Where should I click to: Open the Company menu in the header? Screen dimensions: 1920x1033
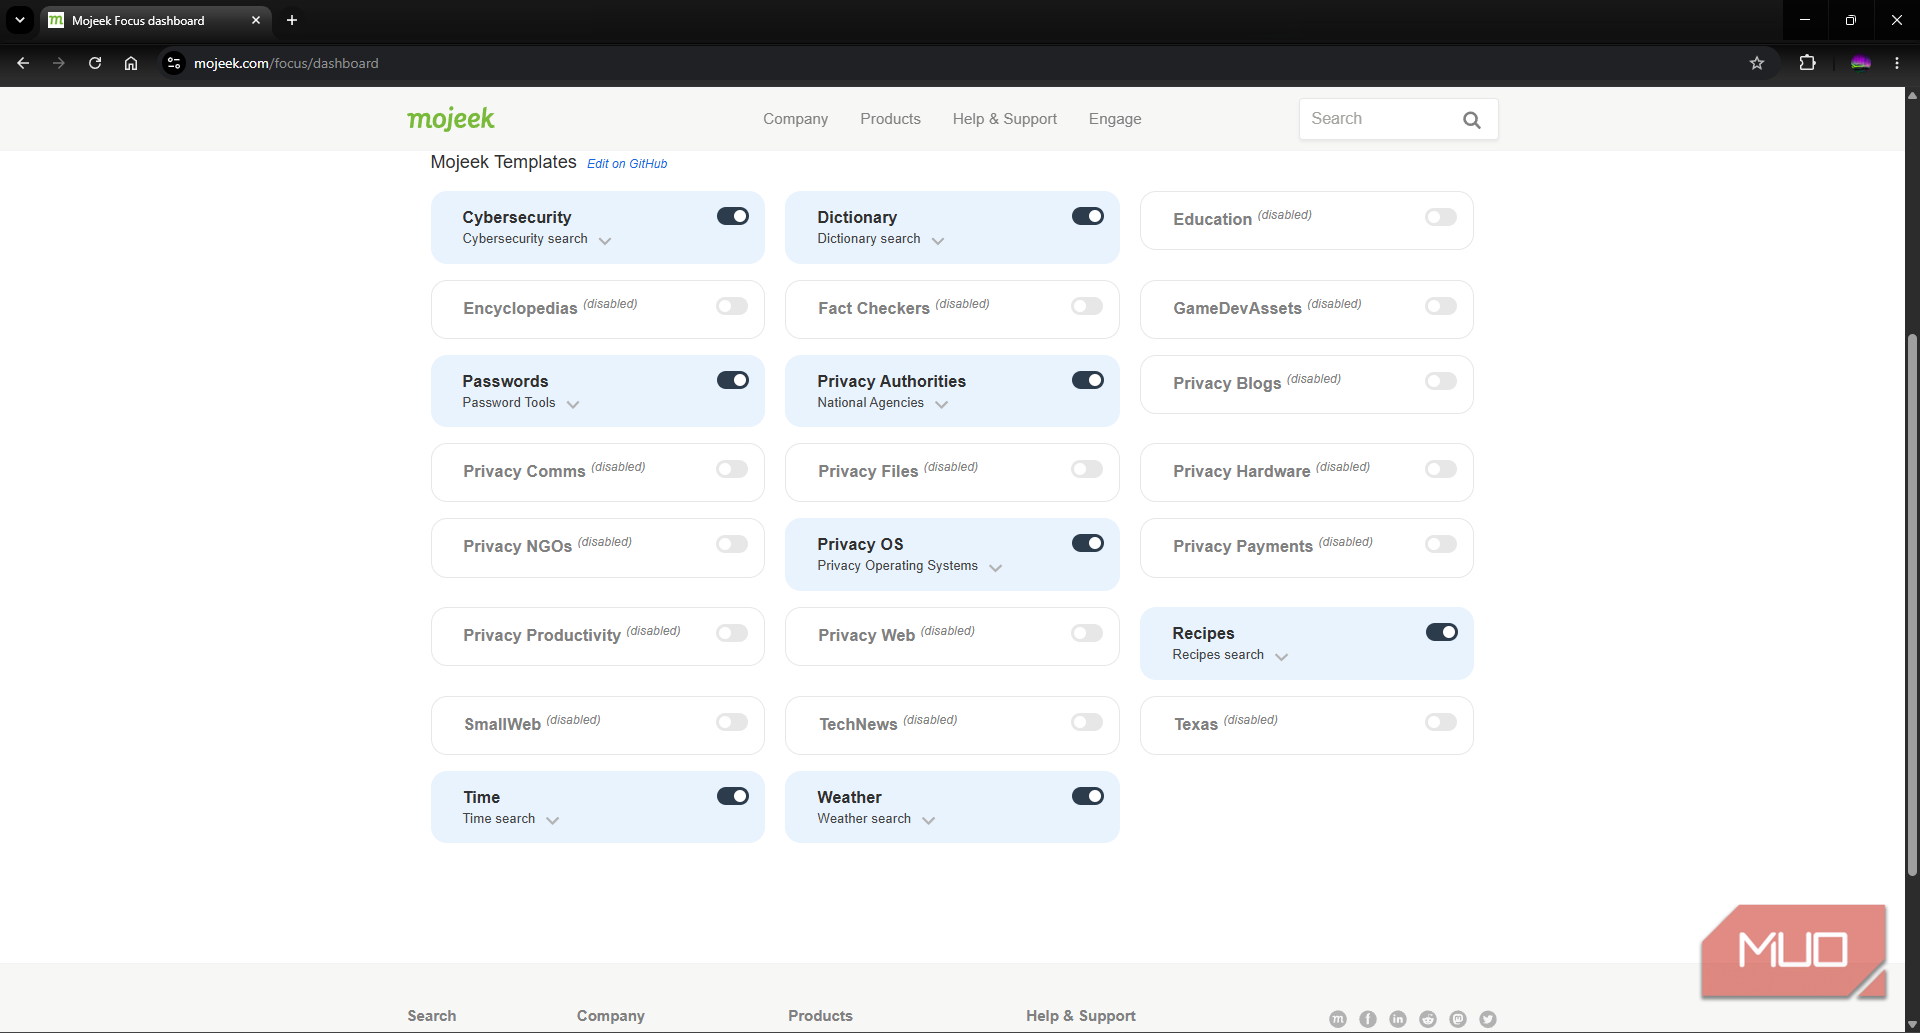tap(796, 119)
